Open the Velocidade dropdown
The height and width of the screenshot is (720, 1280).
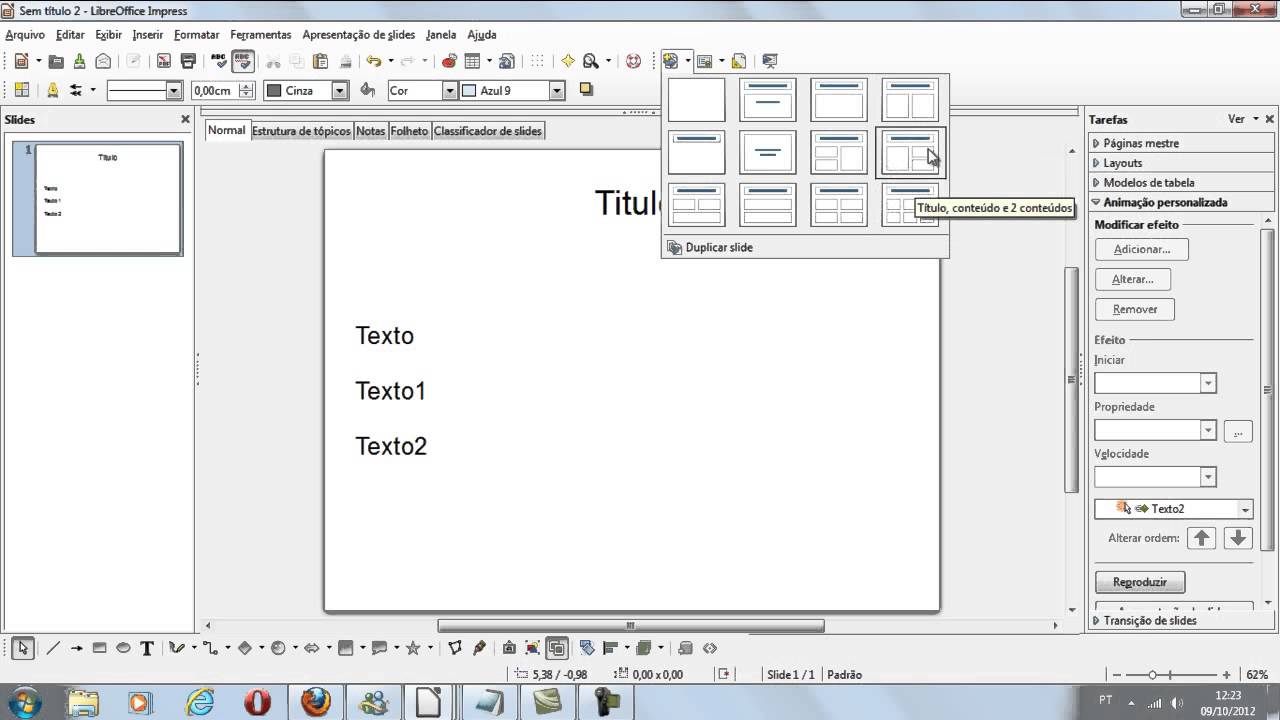[1208, 477]
